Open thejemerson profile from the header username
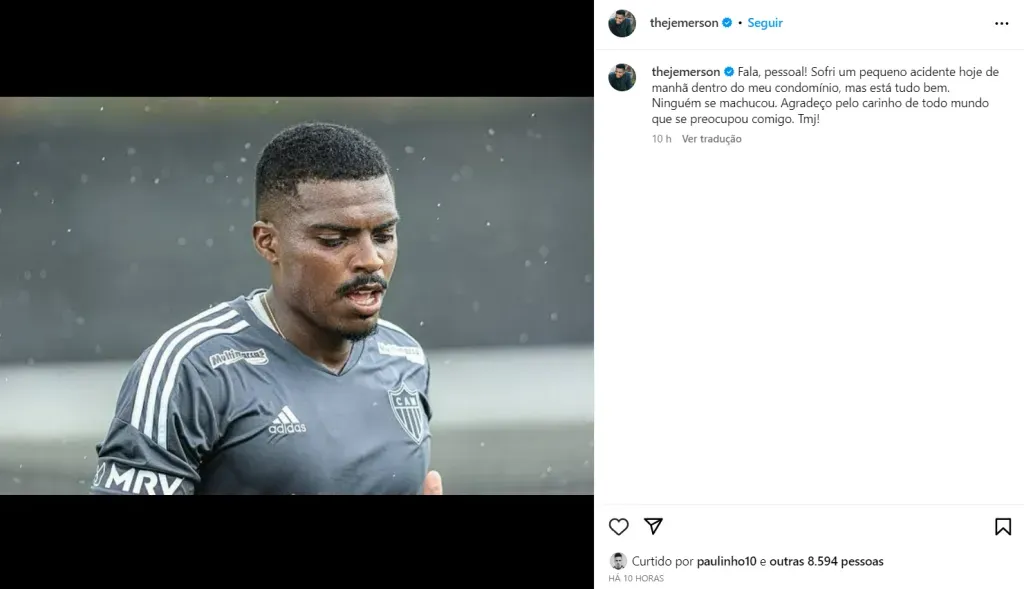 coord(684,23)
